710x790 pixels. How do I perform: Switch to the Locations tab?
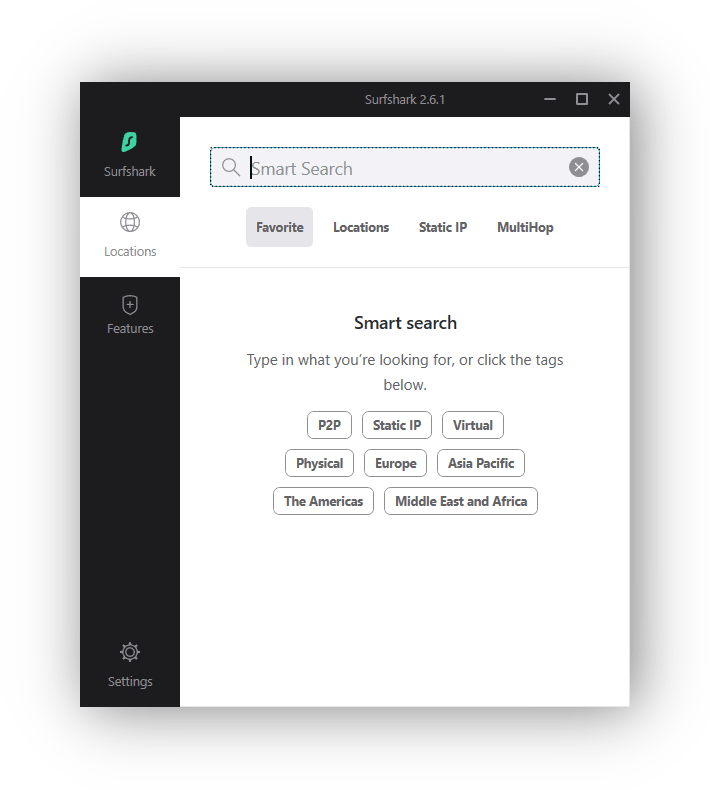[x=361, y=227]
